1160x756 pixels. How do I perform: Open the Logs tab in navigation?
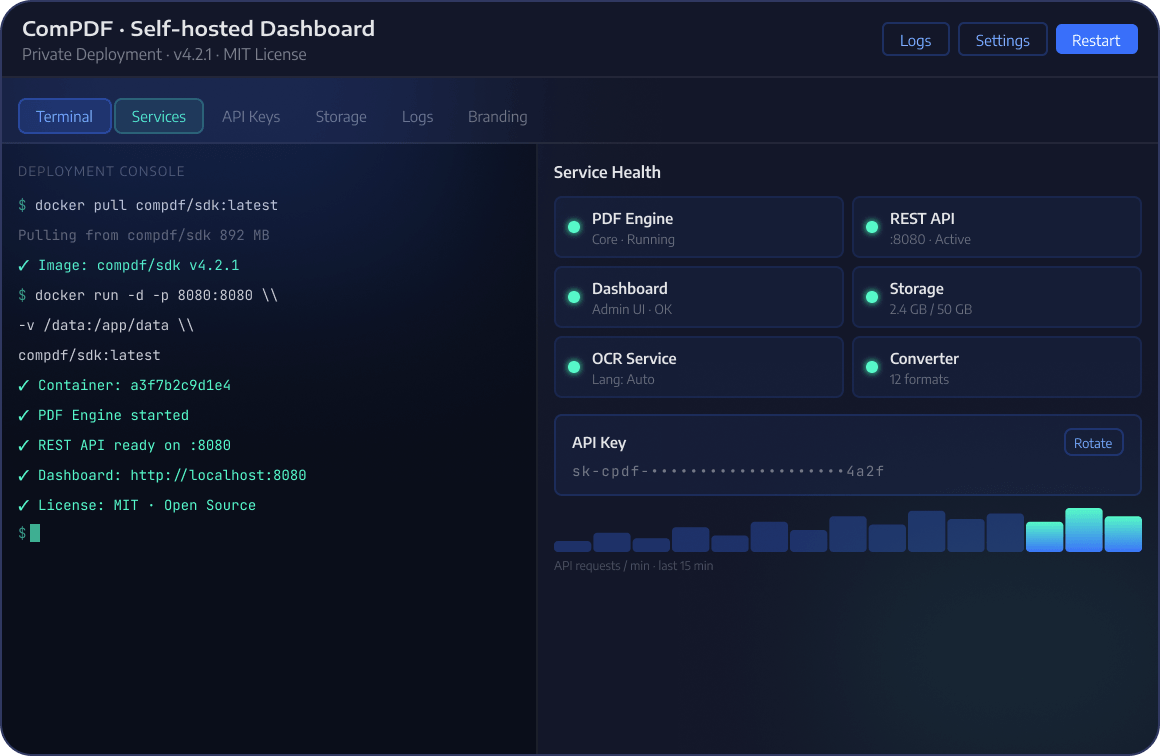click(417, 116)
